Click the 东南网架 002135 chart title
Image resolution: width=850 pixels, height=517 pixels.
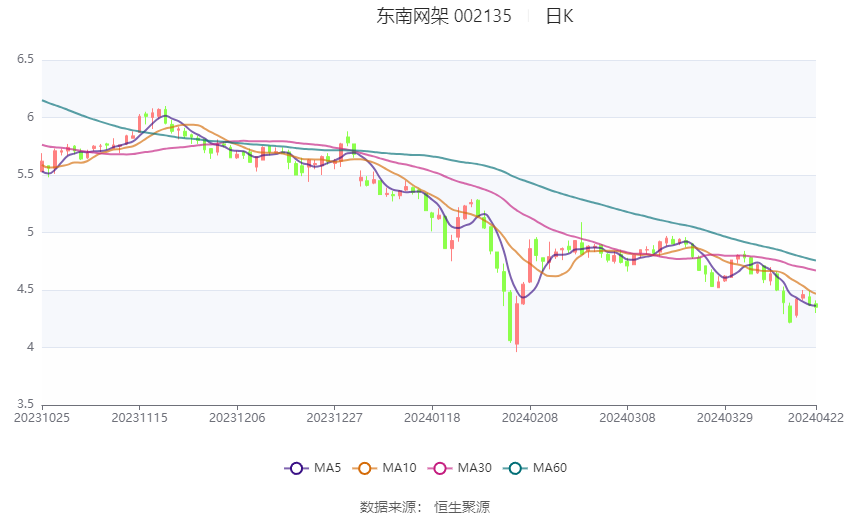tap(443, 16)
